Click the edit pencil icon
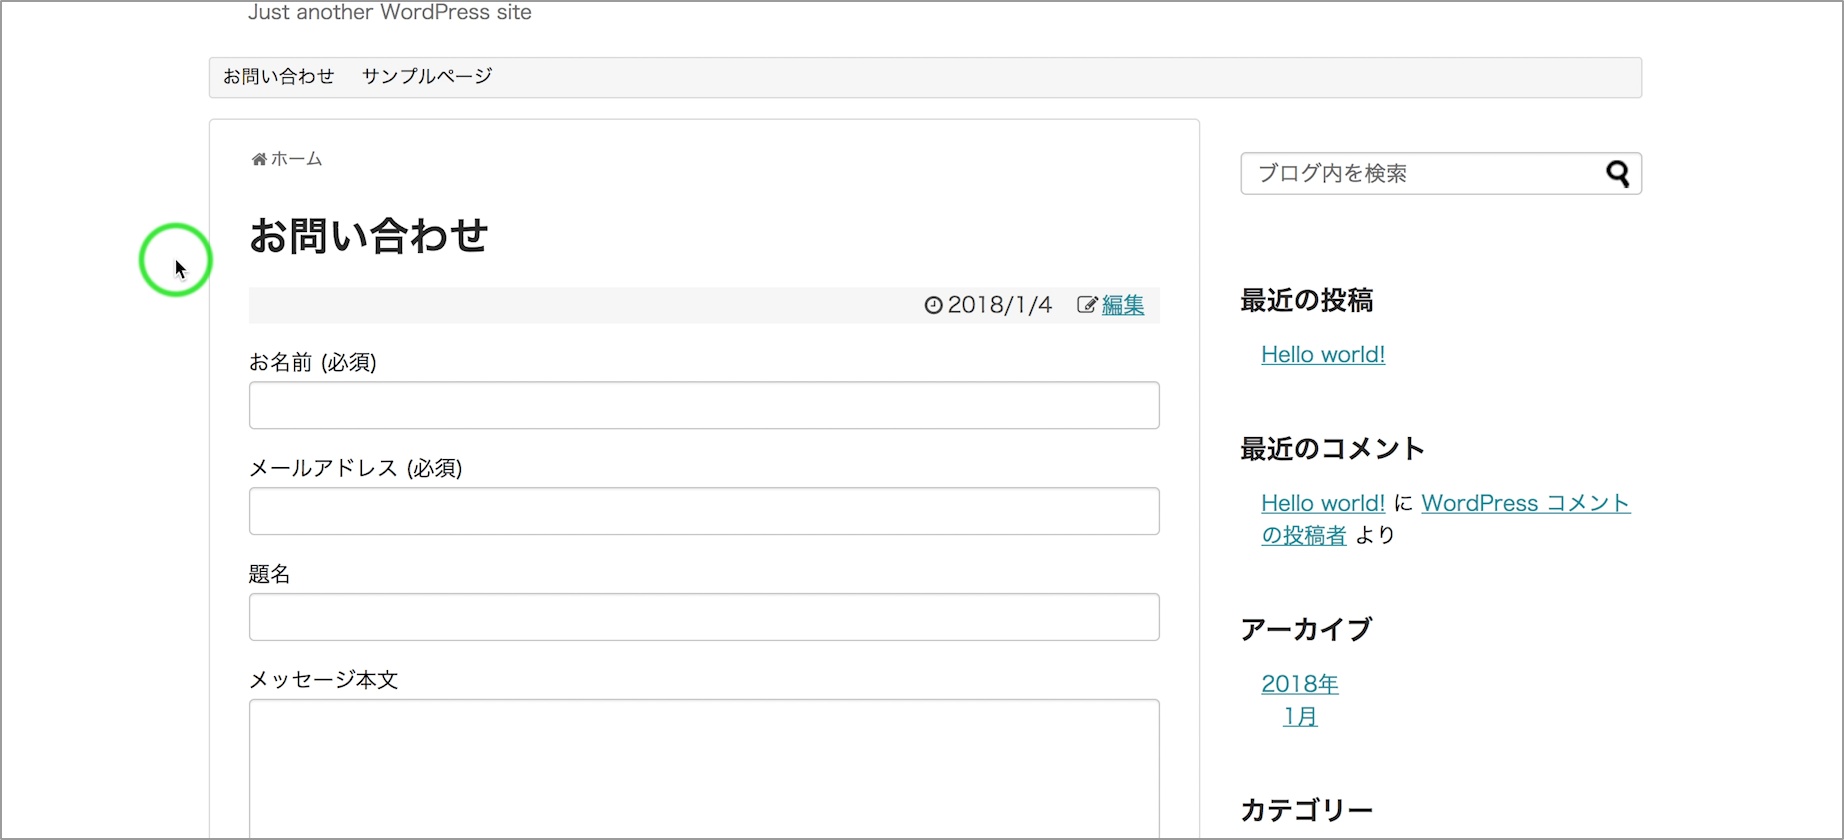Viewport: 1844px width, 840px height. tap(1086, 305)
